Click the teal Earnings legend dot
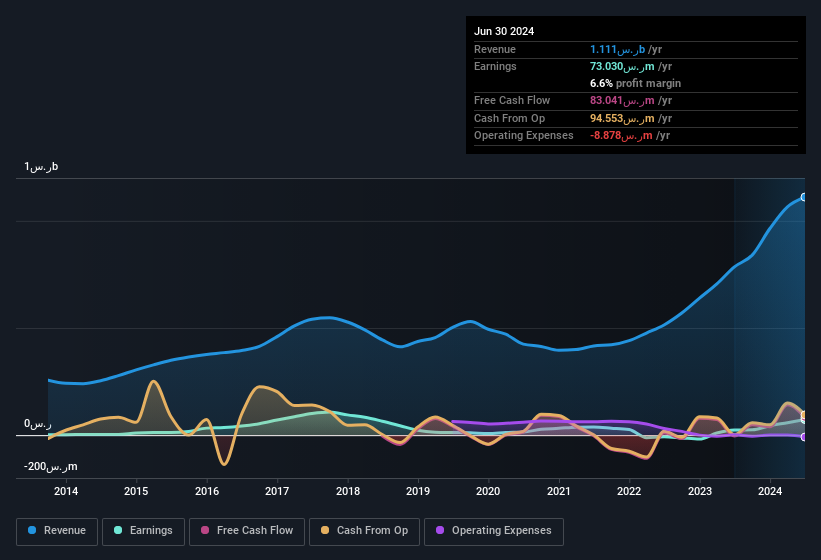Image resolution: width=821 pixels, height=560 pixels. (x=119, y=531)
